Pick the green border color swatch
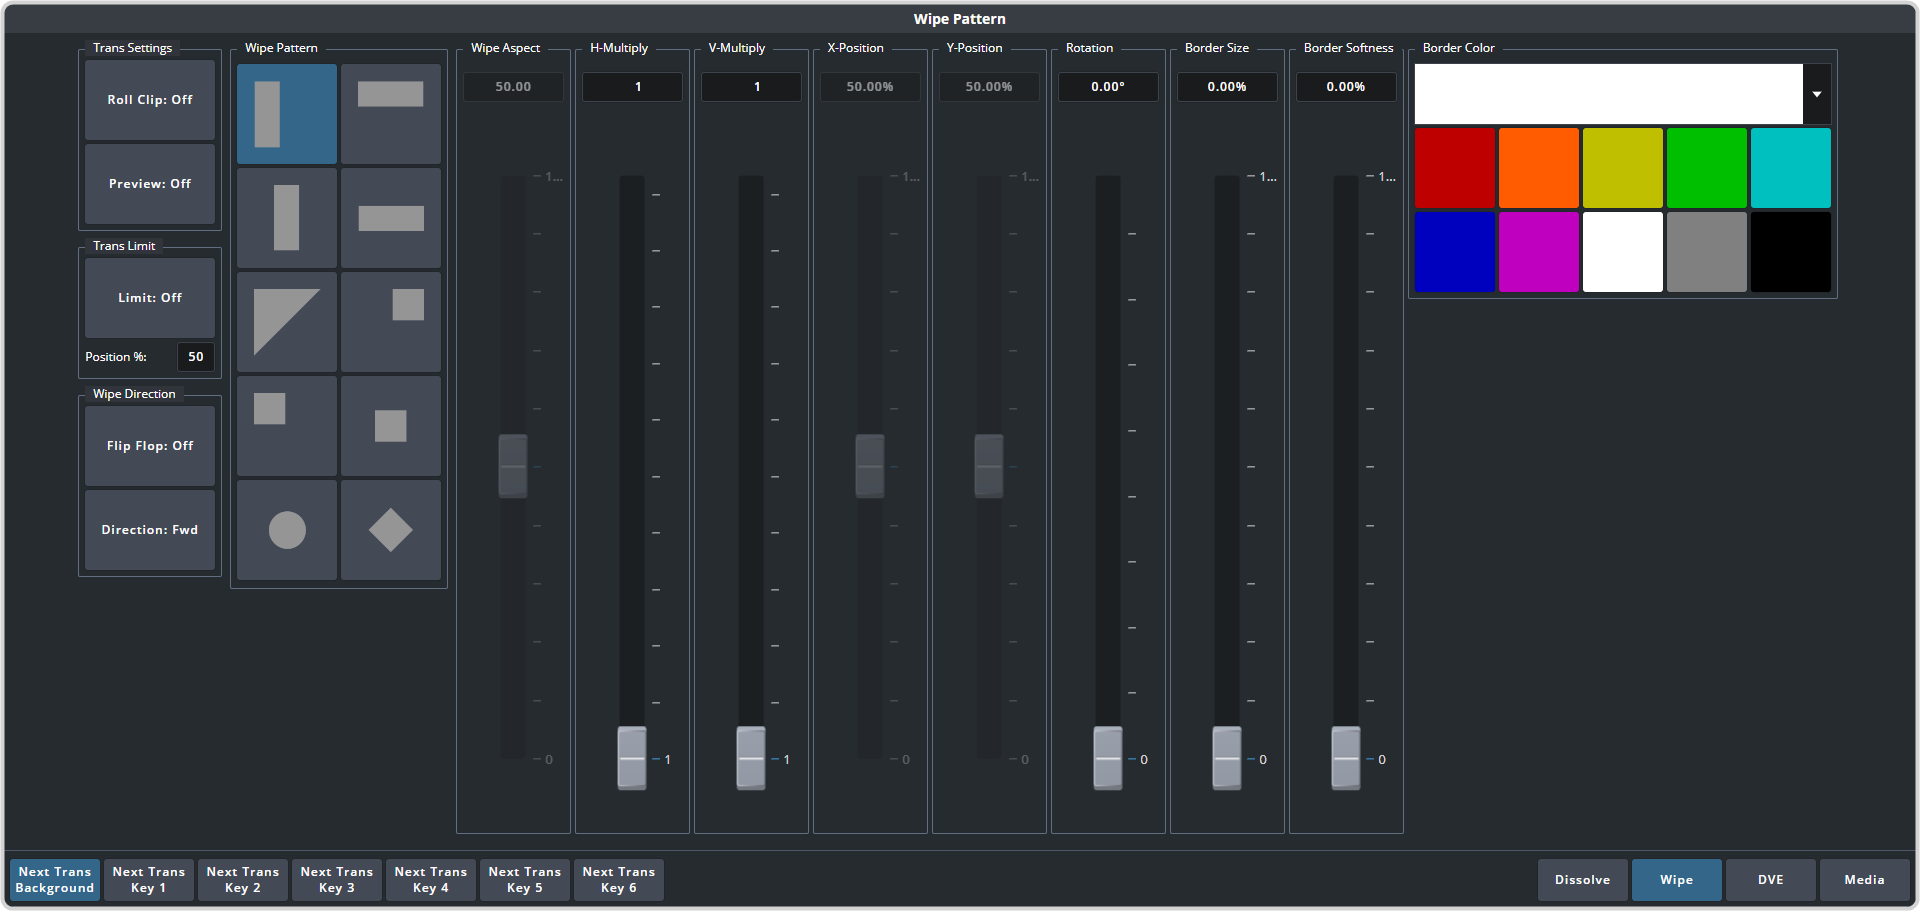The height and width of the screenshot is (911, 1920). (x=1707, y=168)
